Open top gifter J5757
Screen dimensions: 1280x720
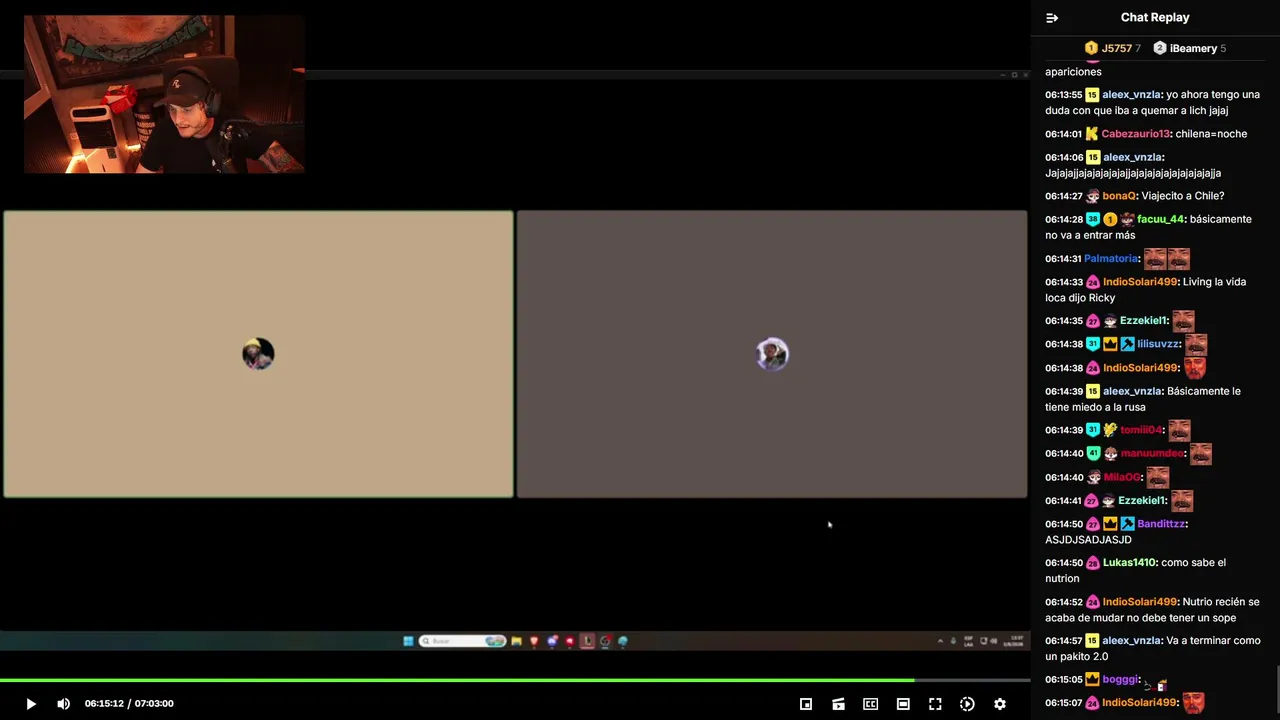(1112, 48)
